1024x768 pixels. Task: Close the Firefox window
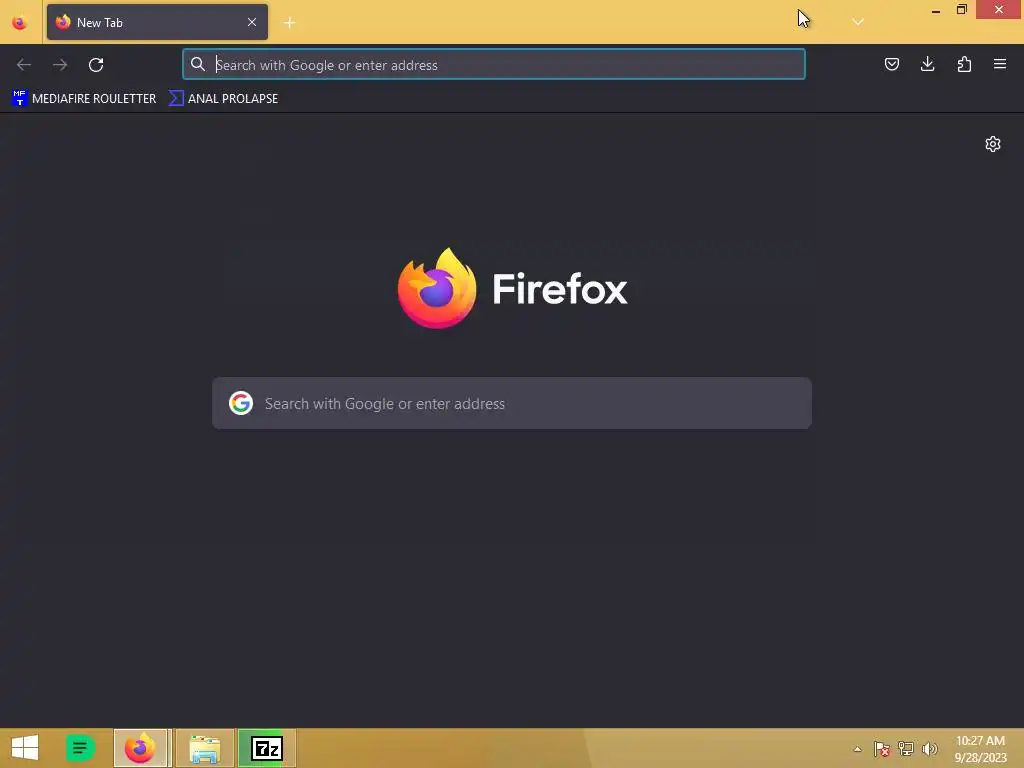tap(999, 10)
